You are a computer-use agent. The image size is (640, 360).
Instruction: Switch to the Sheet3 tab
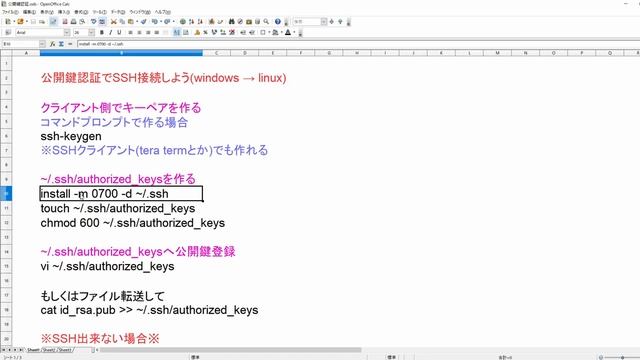65,350
